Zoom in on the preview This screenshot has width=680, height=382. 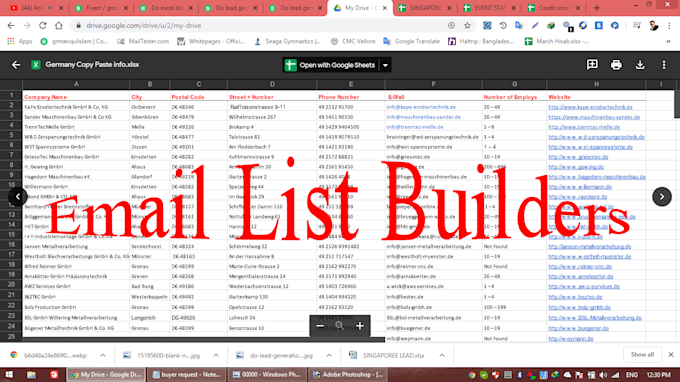point(360,326)
